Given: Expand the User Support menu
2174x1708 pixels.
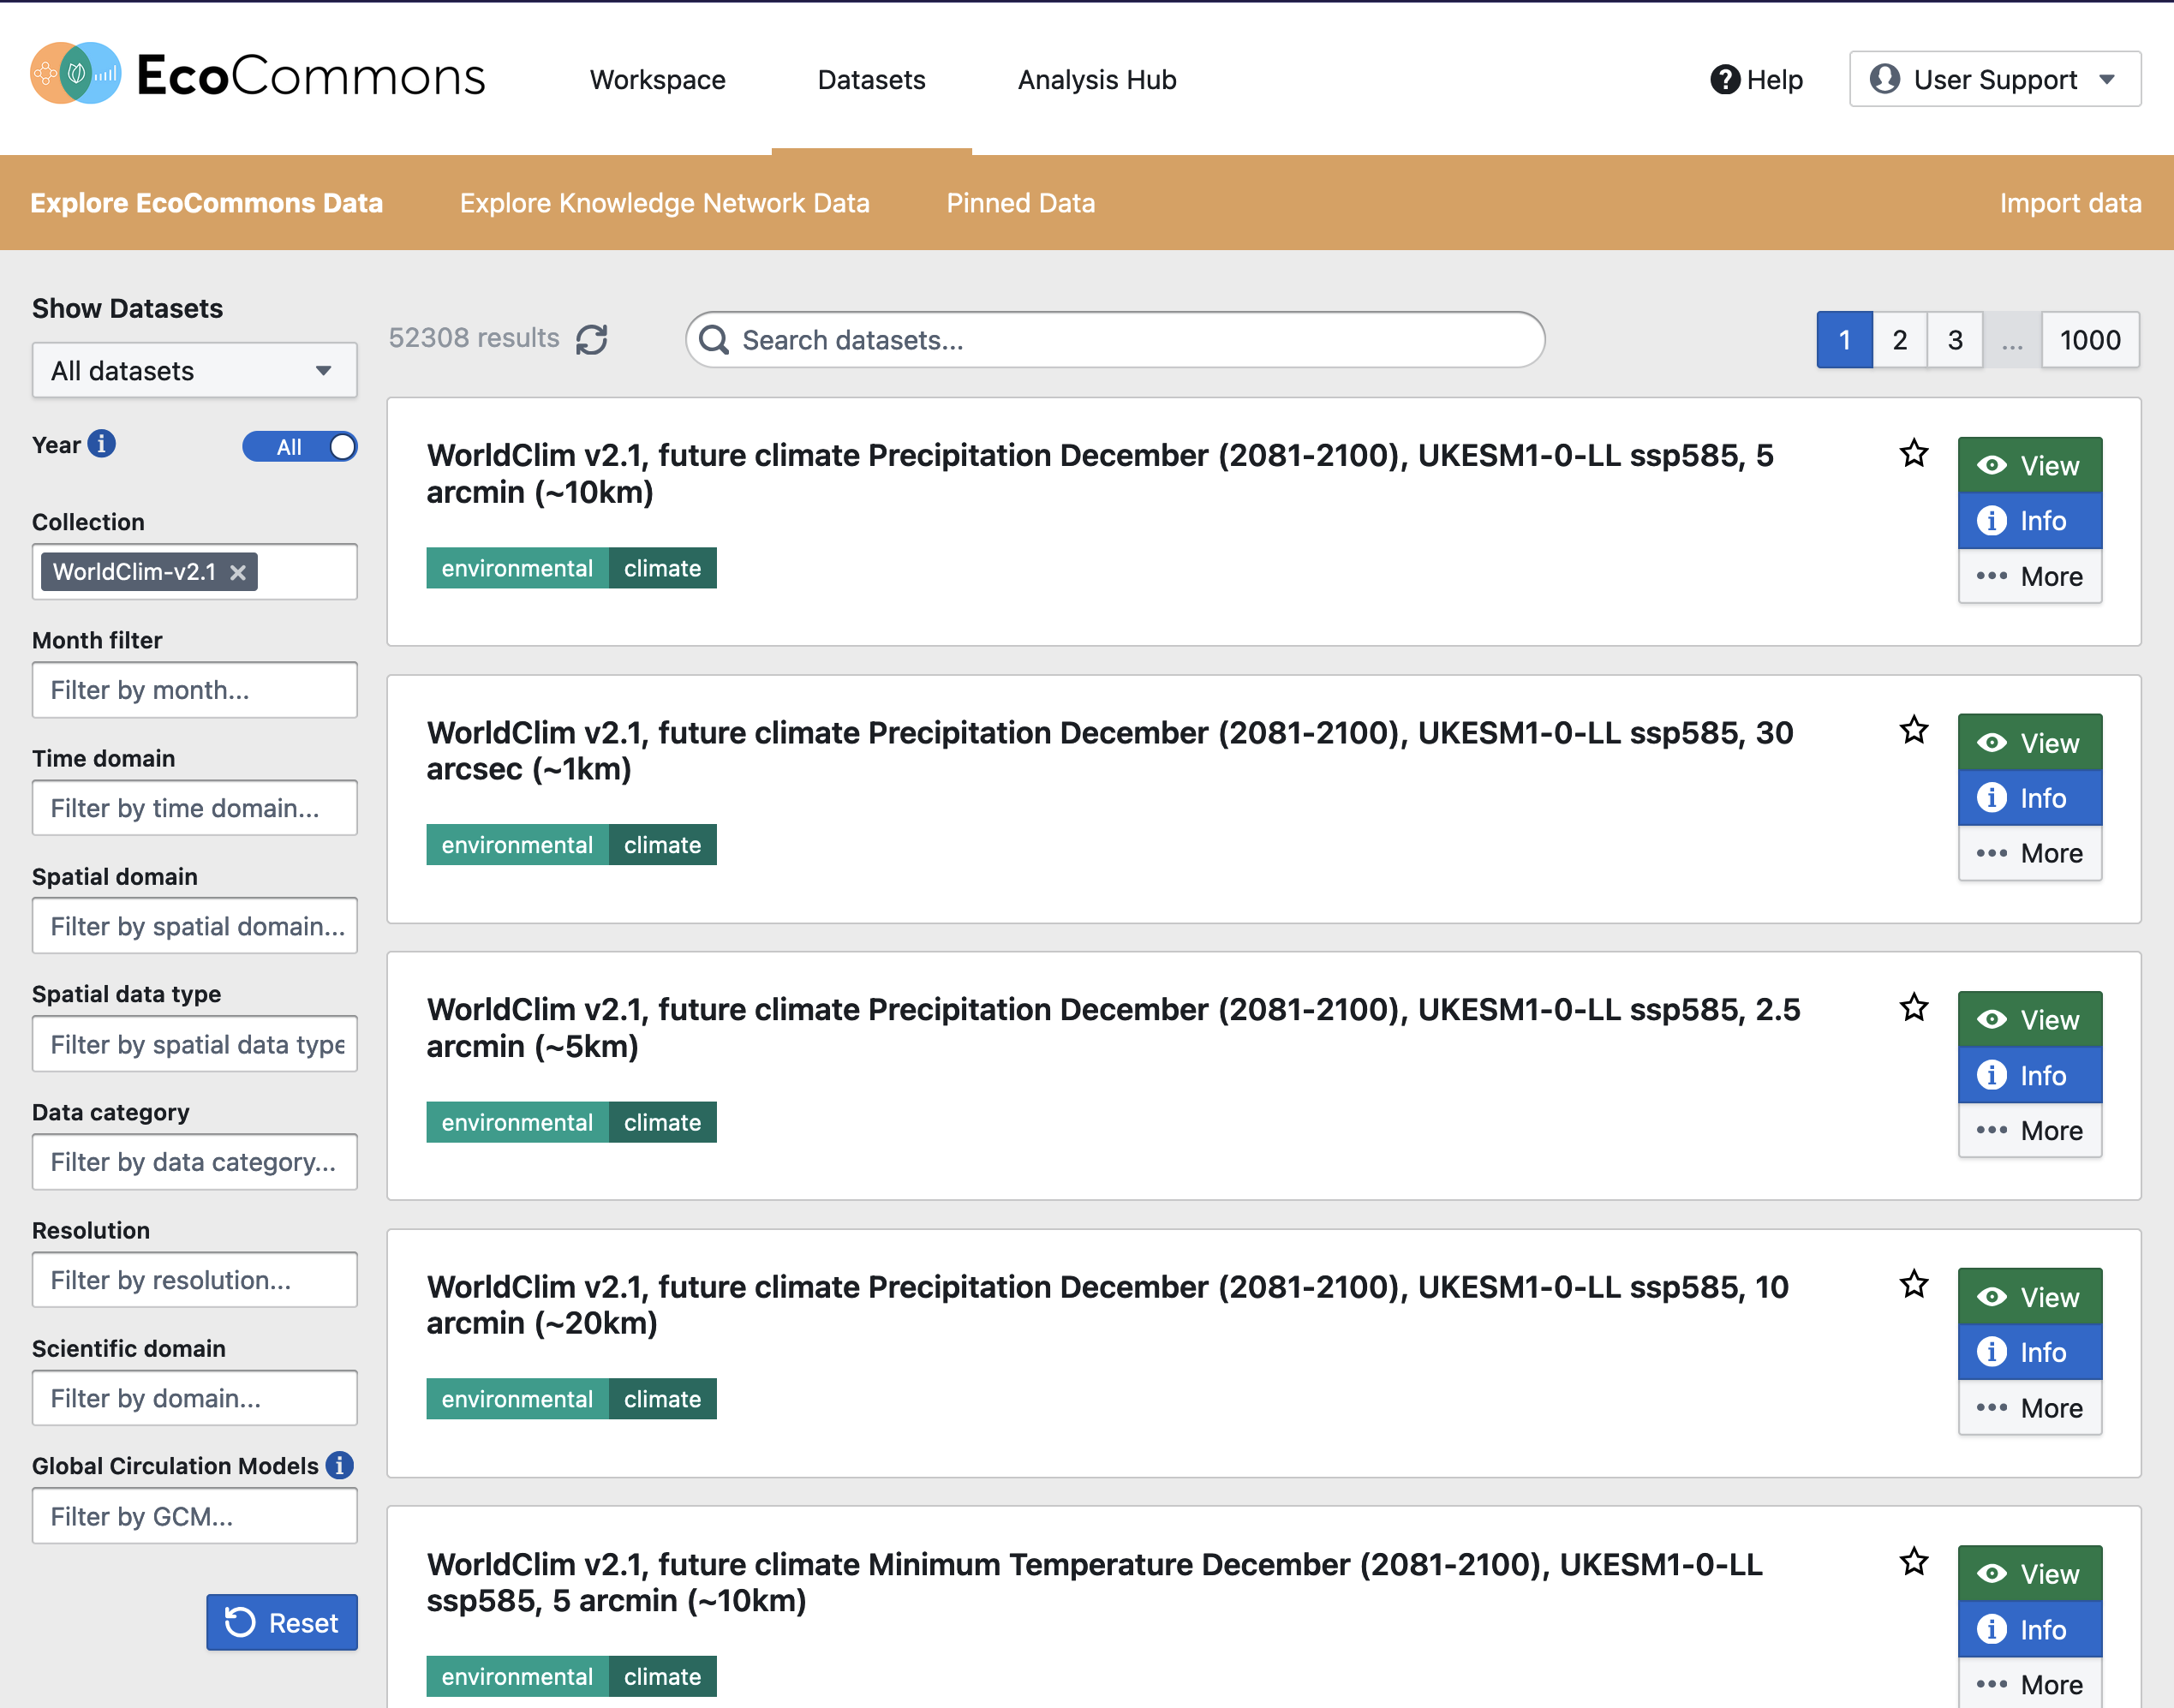Looking at the screenshot, I should coord(1994,80).
